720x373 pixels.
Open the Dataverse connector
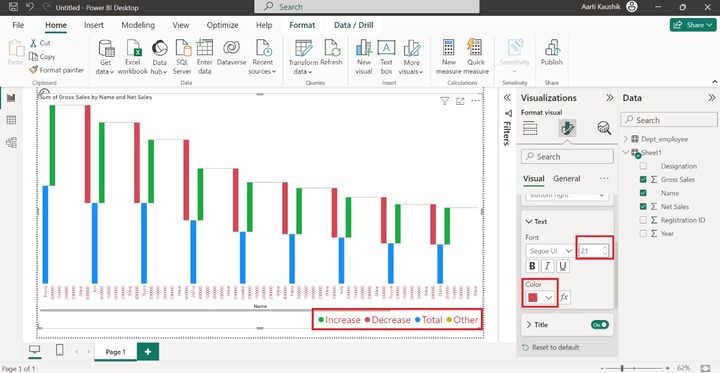pos(231,53)
